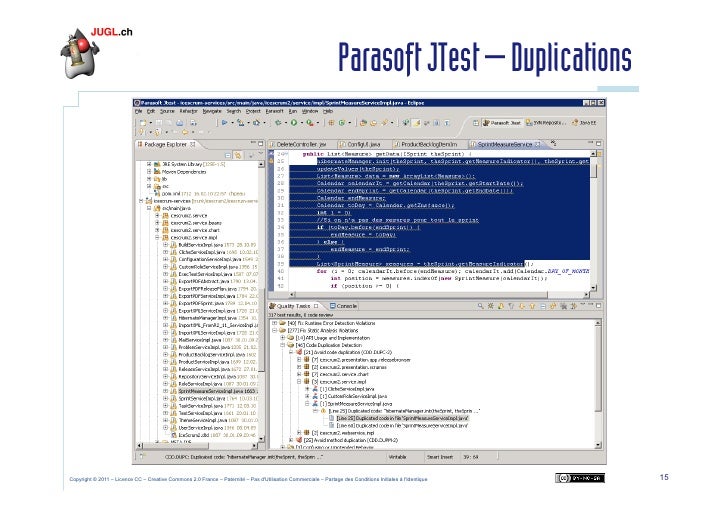This screenshot has width=728, height=514.
Task: Click the funnel filter icon in Quality Tasks
Action: point(511,306)
